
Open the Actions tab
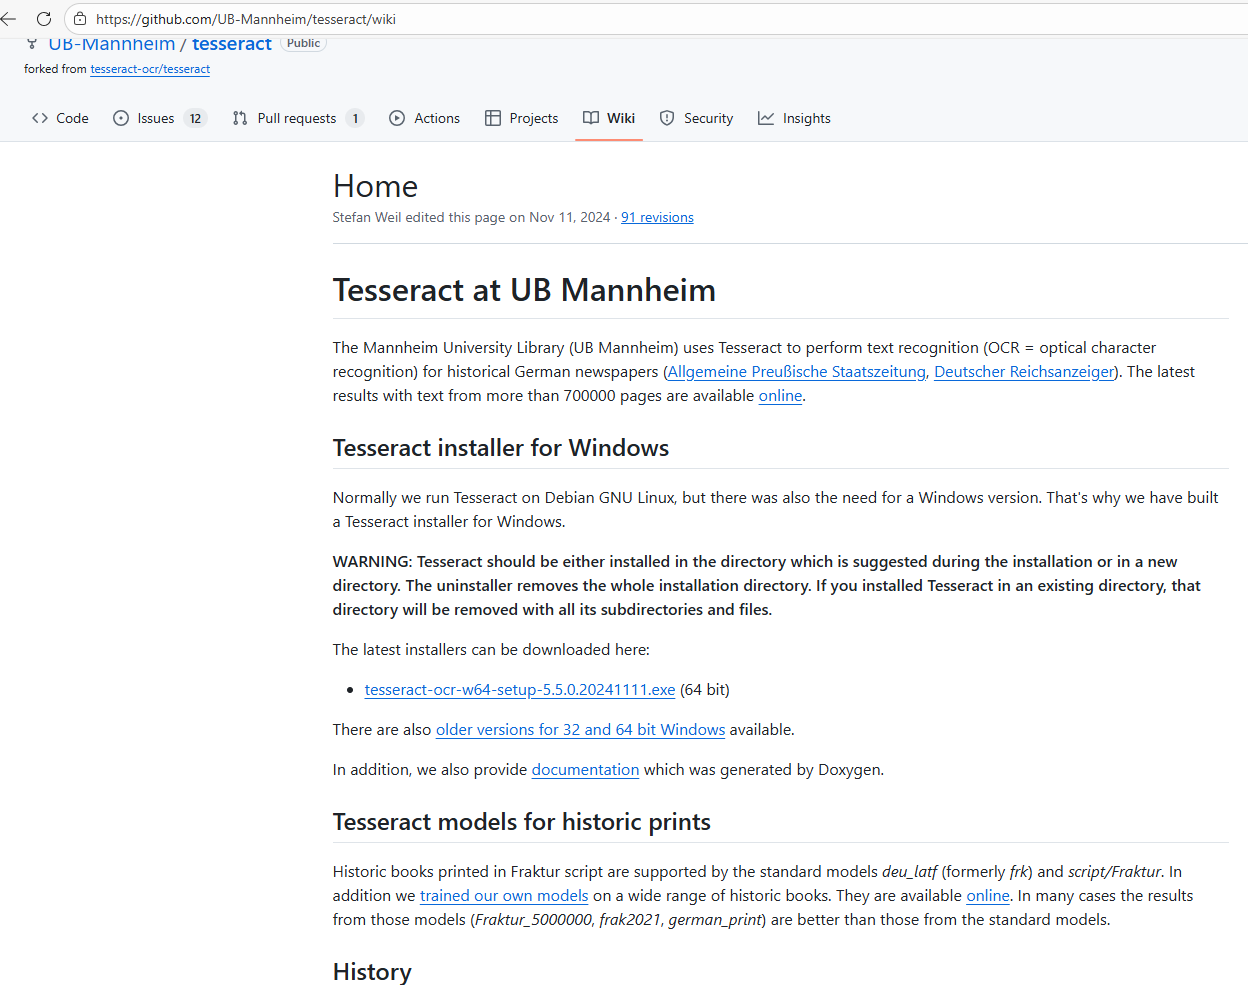click(x=425, y=118)
